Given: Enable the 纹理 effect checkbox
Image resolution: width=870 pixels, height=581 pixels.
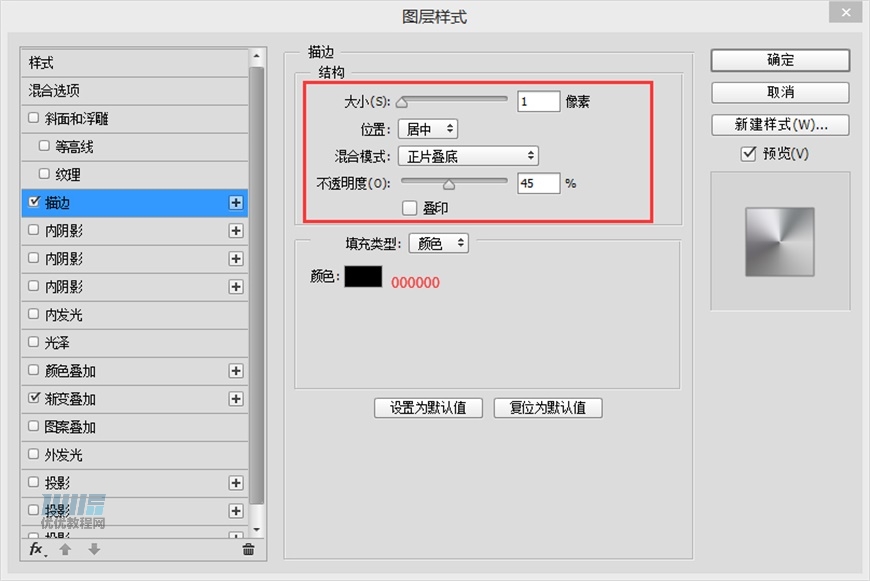Looking at the screenshot, I should [x=44, y=173].
